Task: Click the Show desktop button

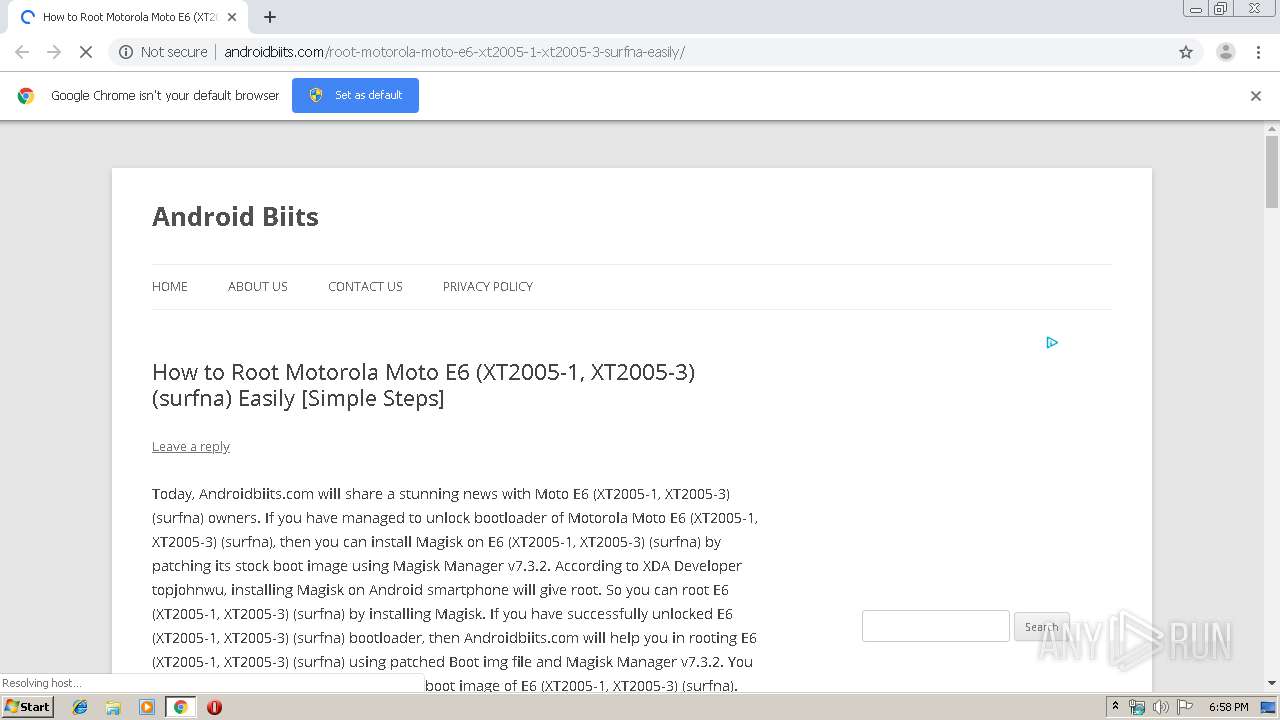Action: coord(1270,707)
